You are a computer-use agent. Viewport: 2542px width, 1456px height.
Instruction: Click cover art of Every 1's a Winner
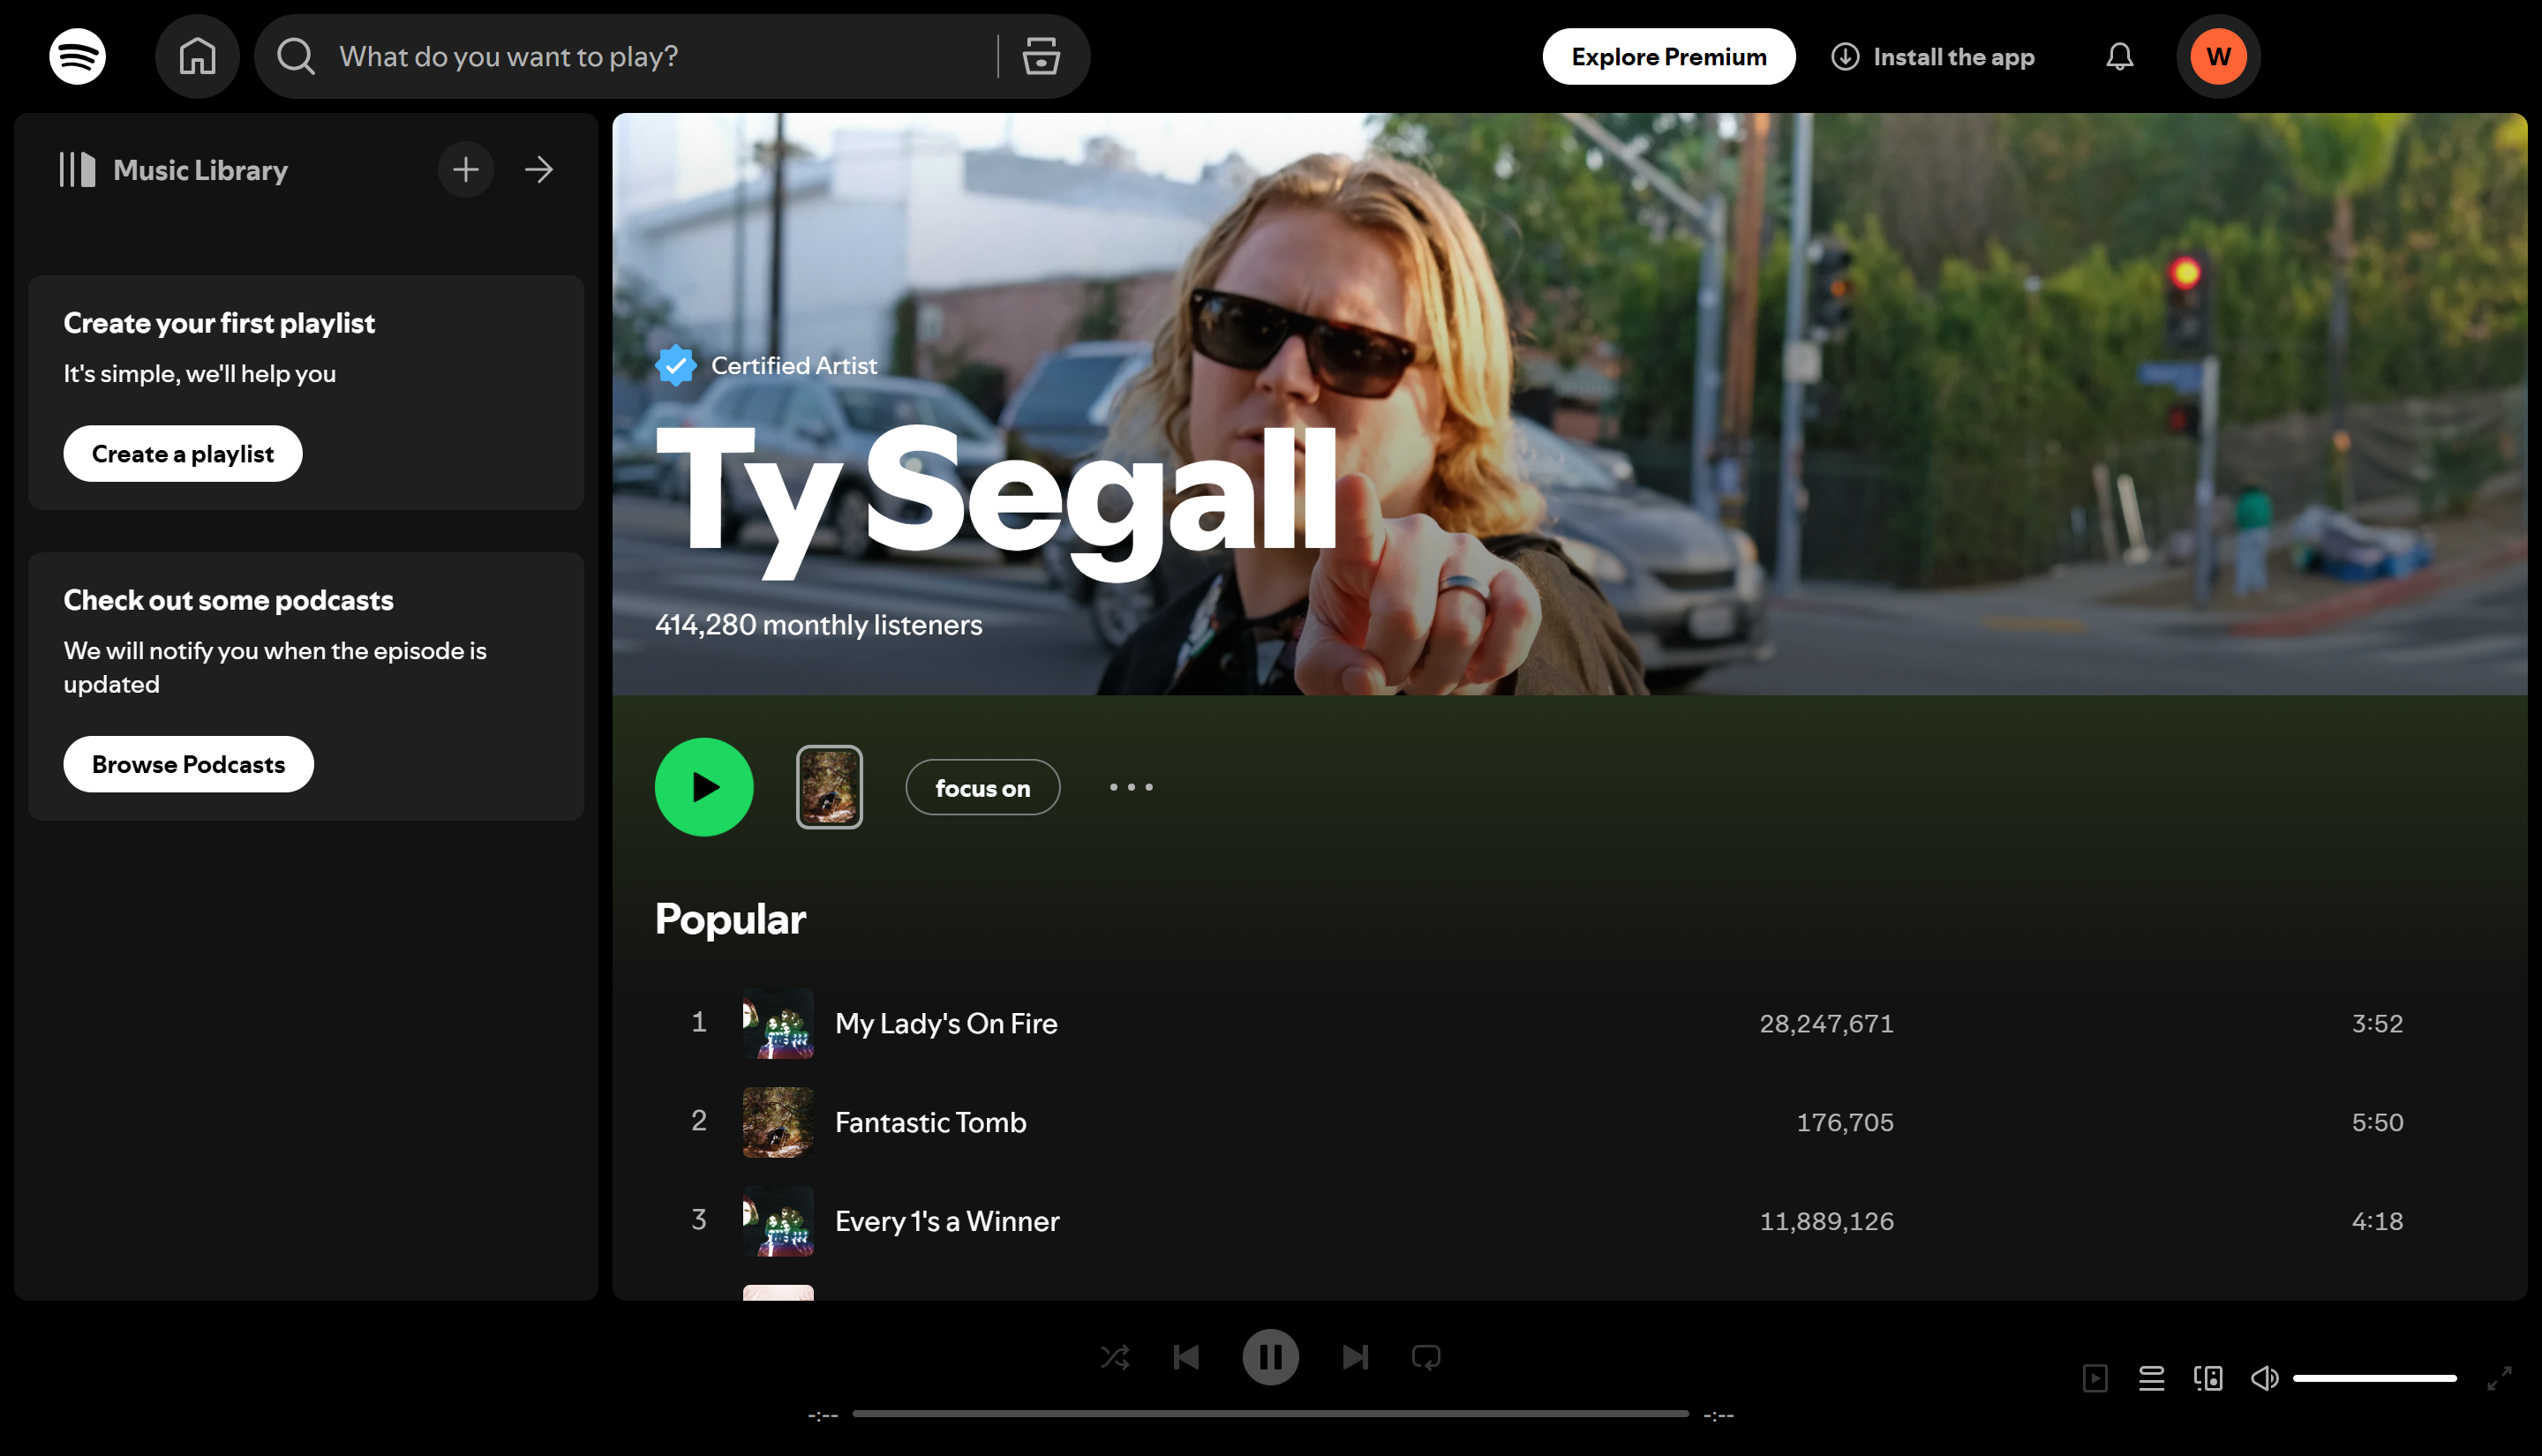click(x=778, y=1222)
